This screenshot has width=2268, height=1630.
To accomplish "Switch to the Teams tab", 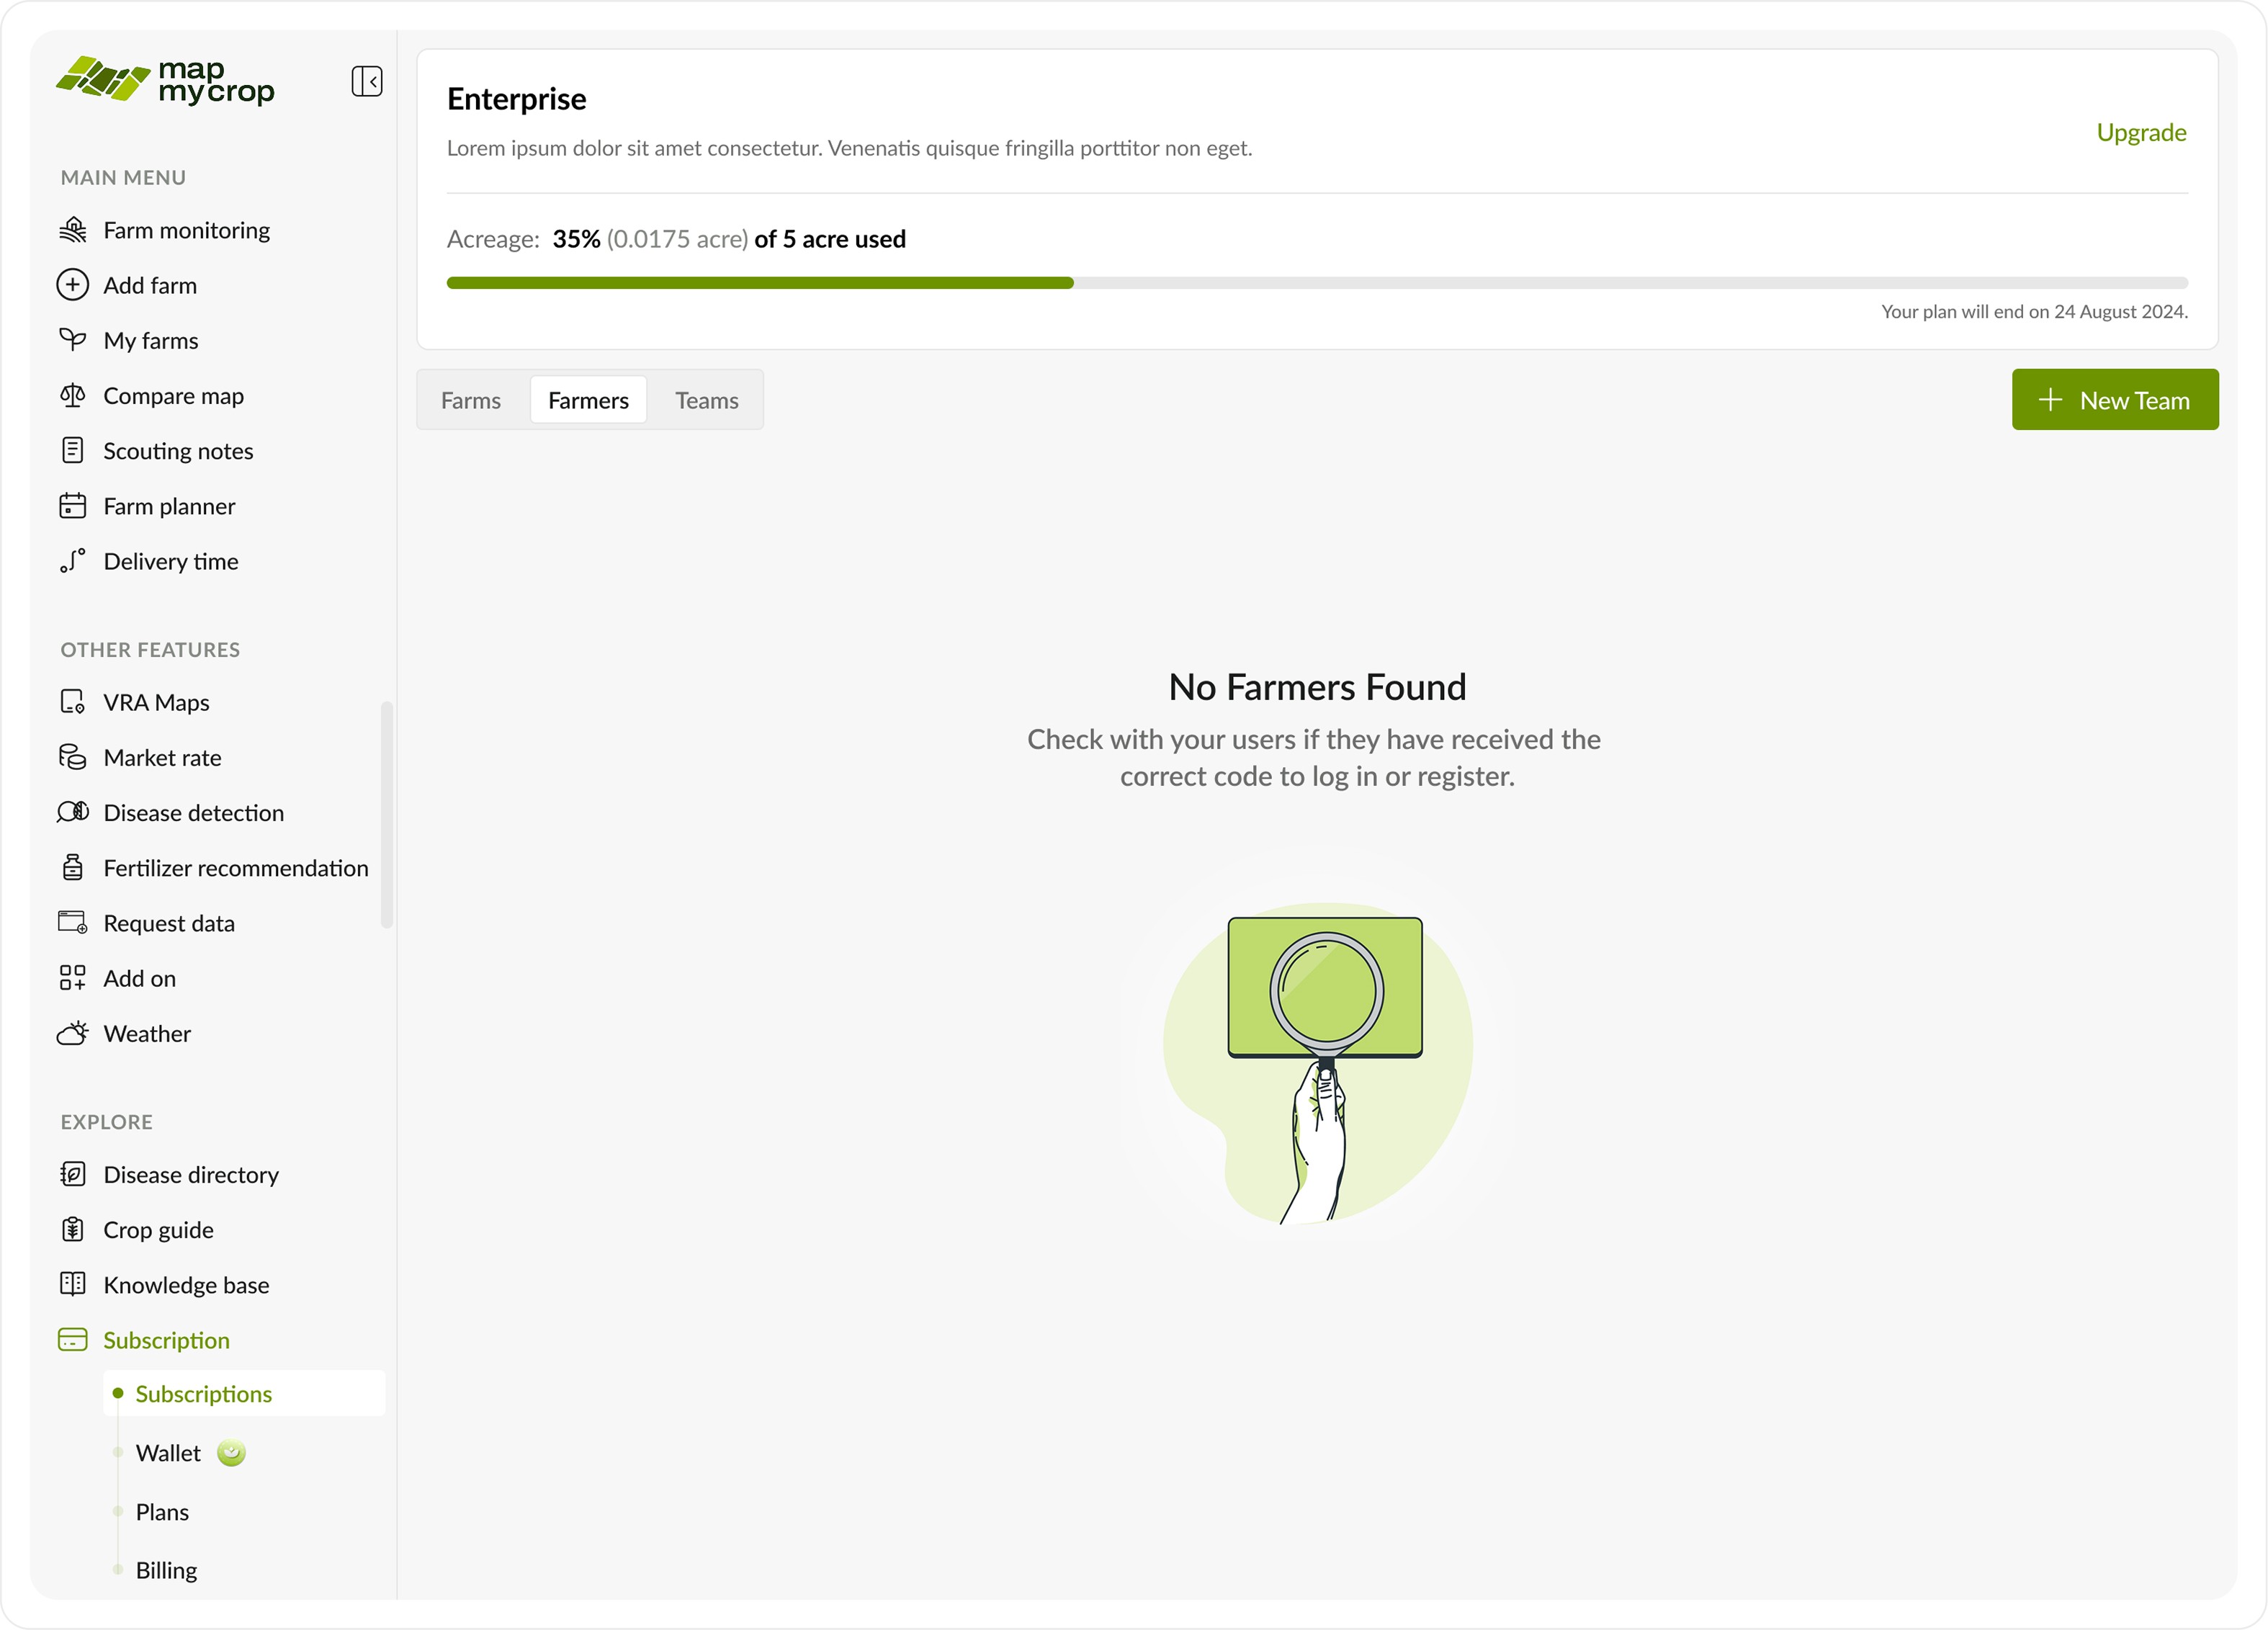I will [x=706, y=400].
